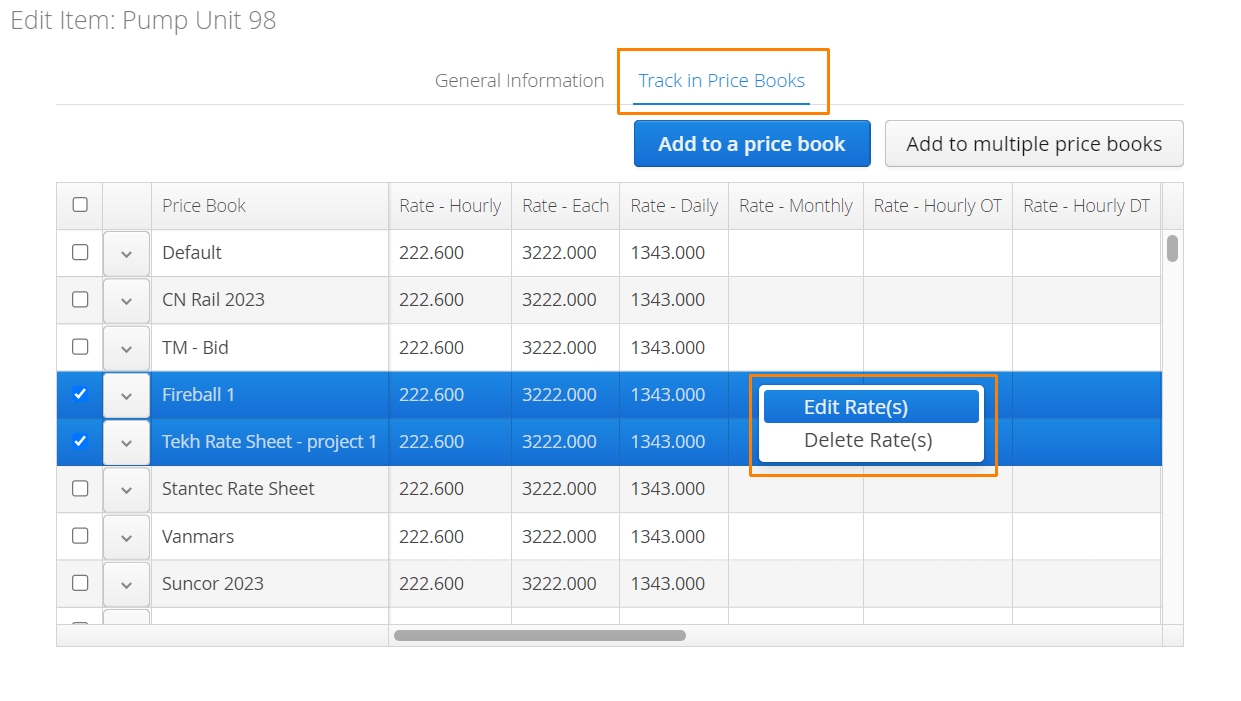Viewport: 1241px width, 701px height.
Task: Check the Vanmars row checkbox
Action: 80,536
